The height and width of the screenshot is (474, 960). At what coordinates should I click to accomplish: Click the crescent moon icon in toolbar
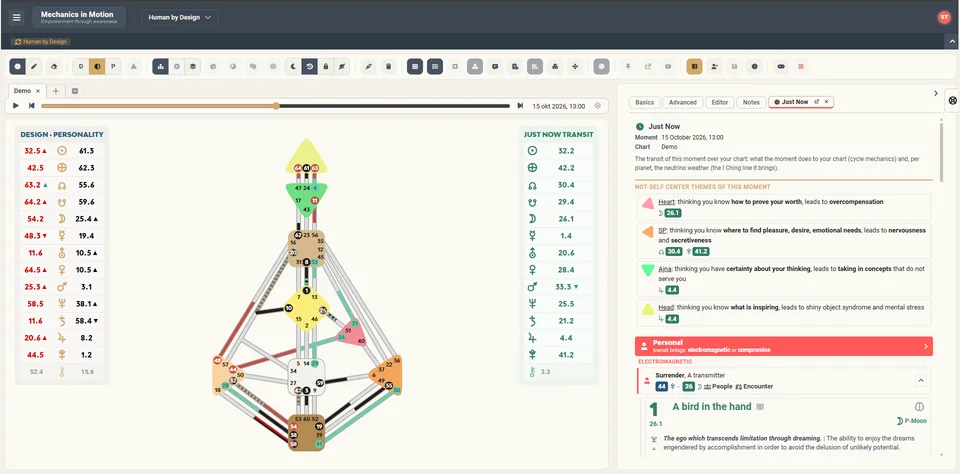click(x=294, y=66)
